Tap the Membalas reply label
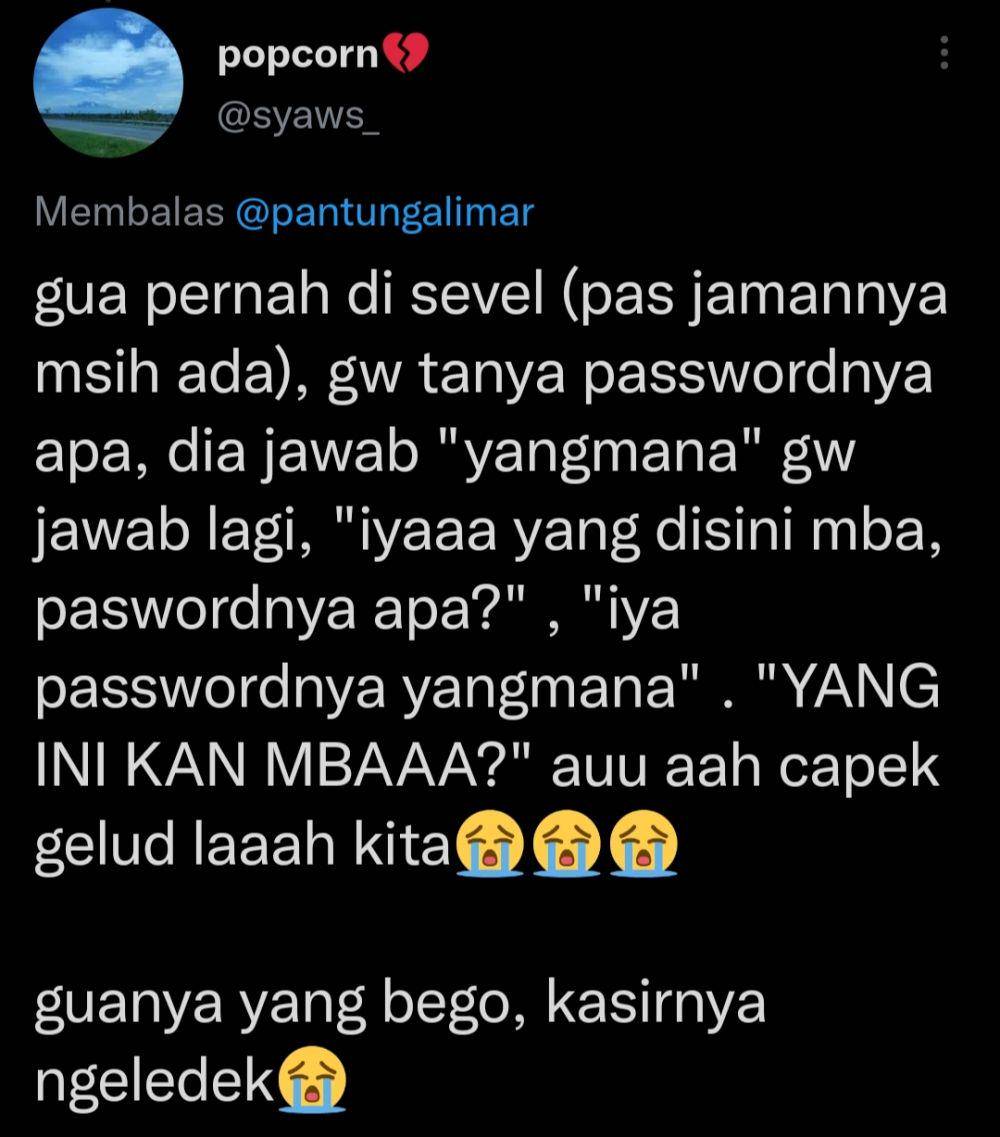Viewport: 1000px width, 1137px height. pyautogui.click(x=130, y=212)
